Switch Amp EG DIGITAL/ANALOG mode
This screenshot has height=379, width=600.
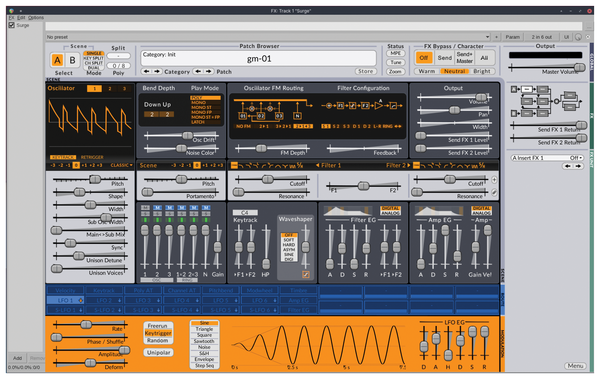tap(482, 211)
